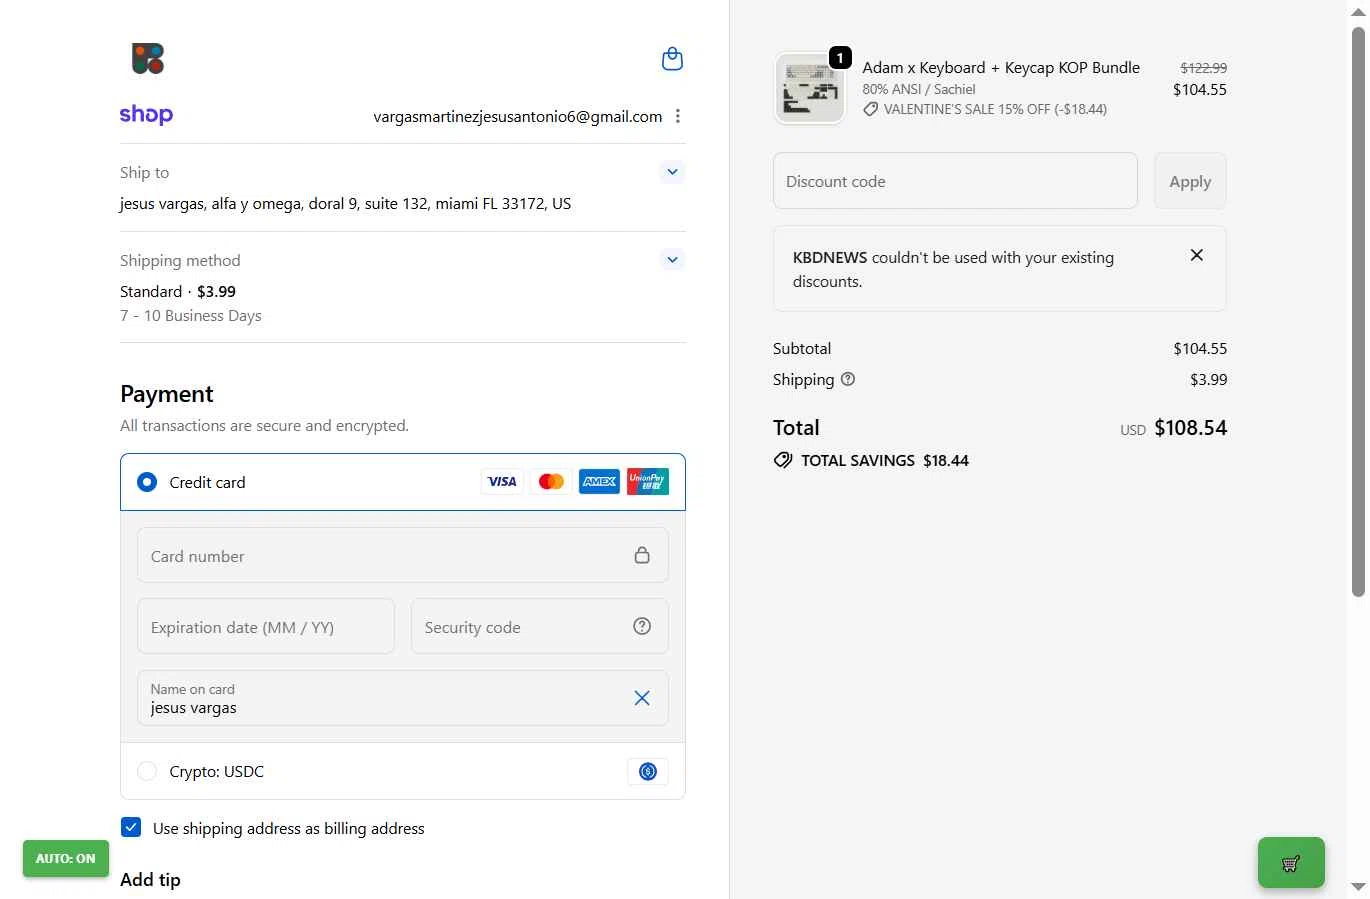Click the Shop Pay logo
The height and width of the screenshot is (899, 1370).
pos(146,115)
